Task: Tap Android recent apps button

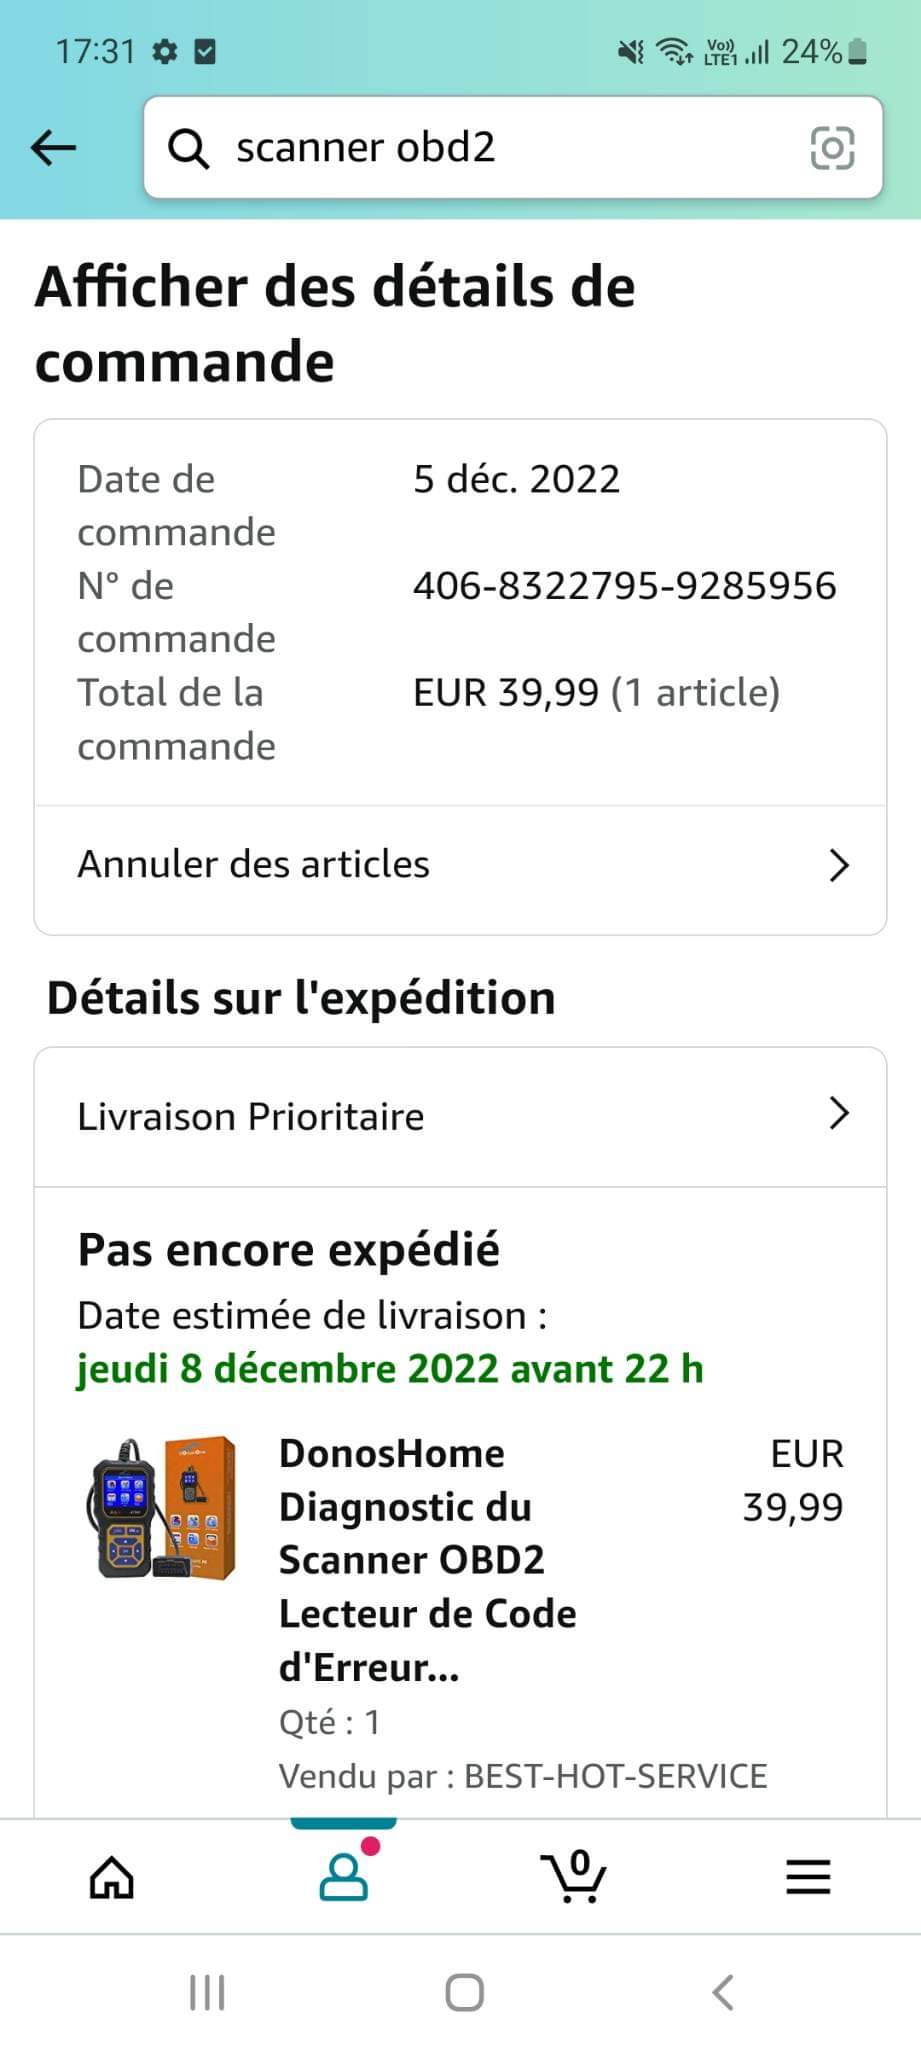Action: [x=207, y=1992]
